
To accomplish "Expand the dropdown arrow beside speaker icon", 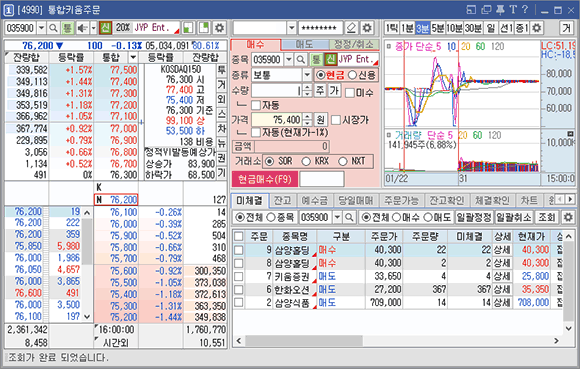I will (94, 28).
